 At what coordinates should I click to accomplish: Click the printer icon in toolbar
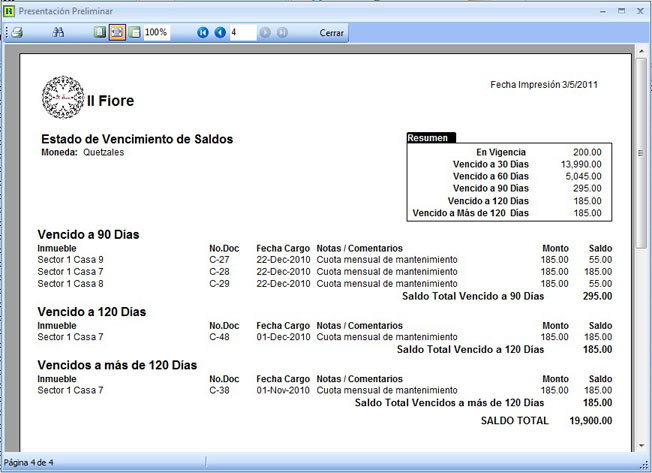(x=17, y=32)
